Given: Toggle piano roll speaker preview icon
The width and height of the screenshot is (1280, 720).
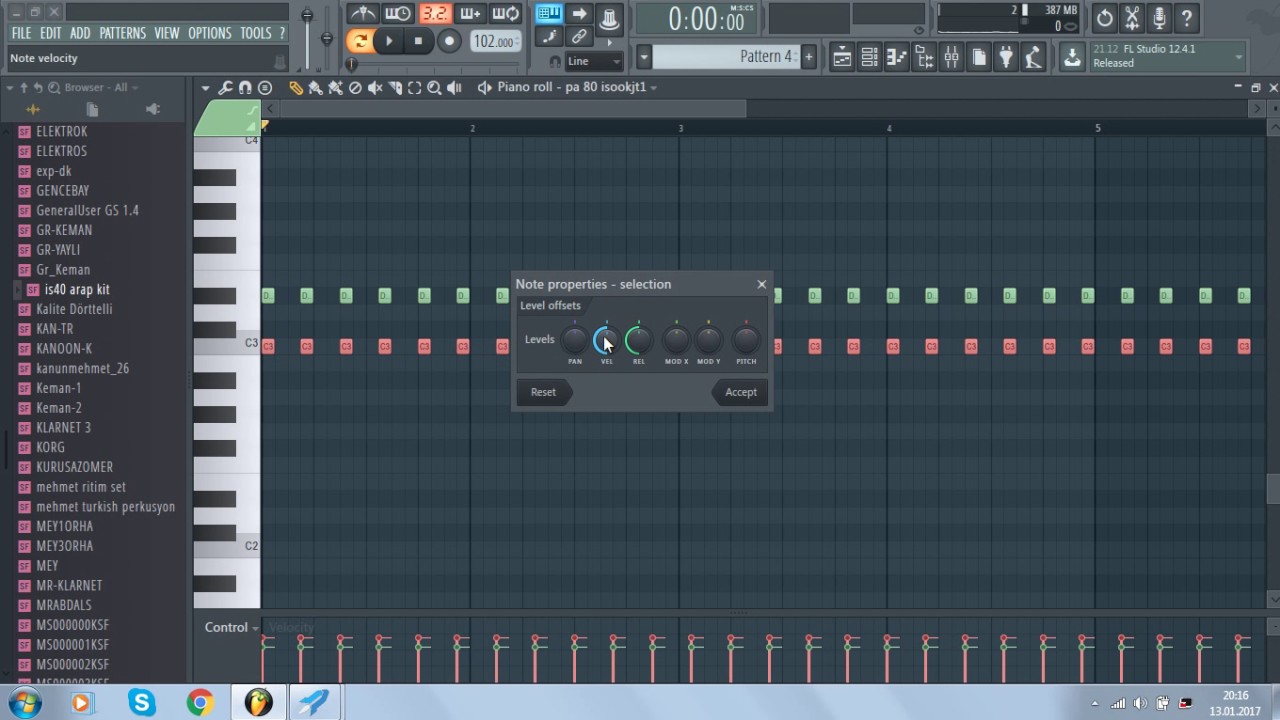Looking at the screenshot, I should pos(485,88).
